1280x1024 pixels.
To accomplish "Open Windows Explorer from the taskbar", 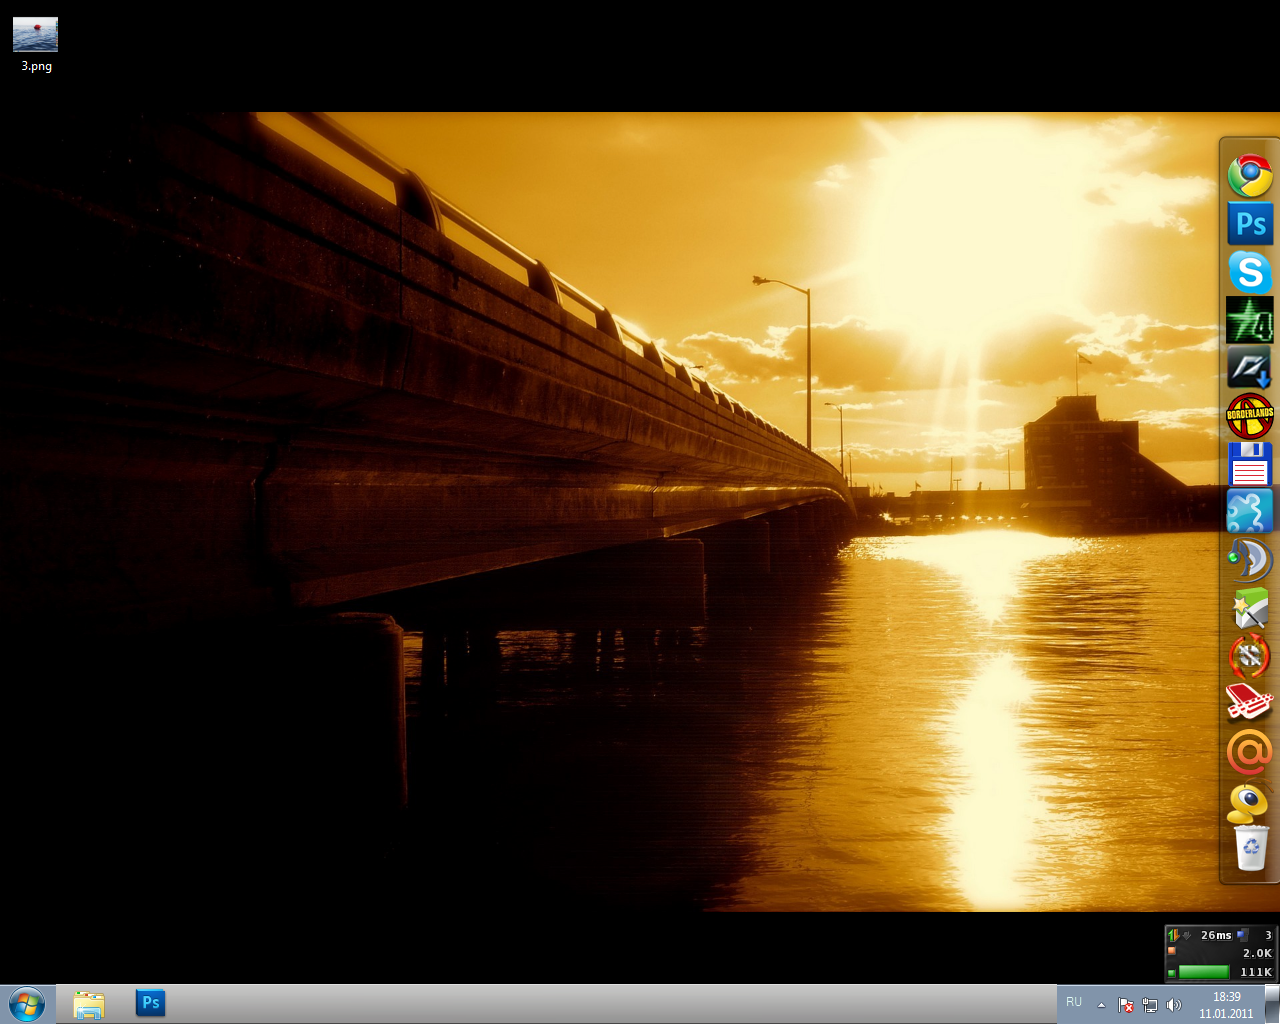I will [x=89, y=1004].
